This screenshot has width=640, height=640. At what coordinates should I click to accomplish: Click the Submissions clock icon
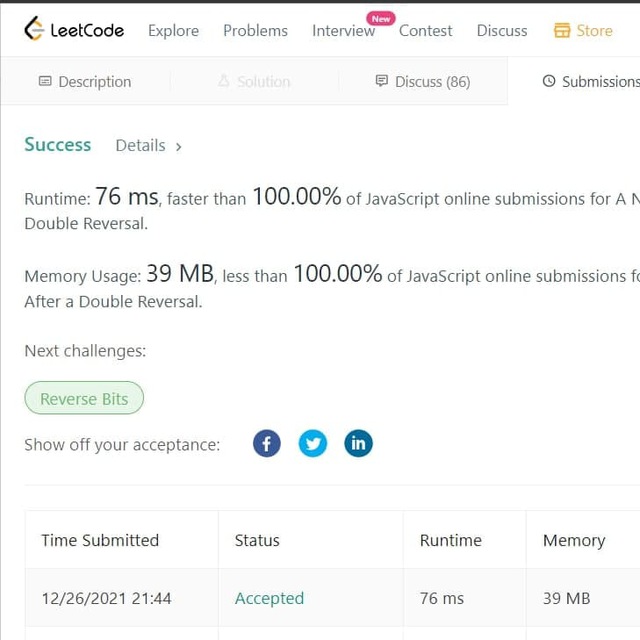point(549,81)
